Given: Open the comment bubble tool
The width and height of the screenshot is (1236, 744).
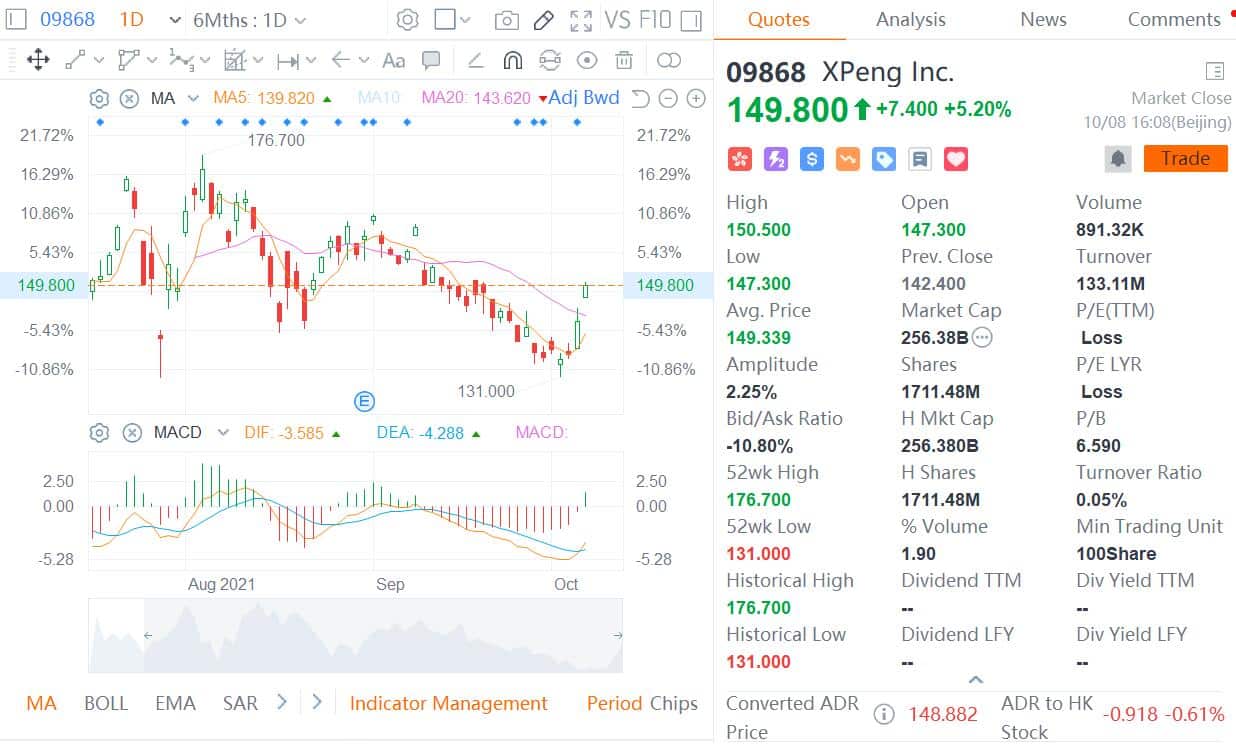Looking at the screenshot, I should pos(431,60).
